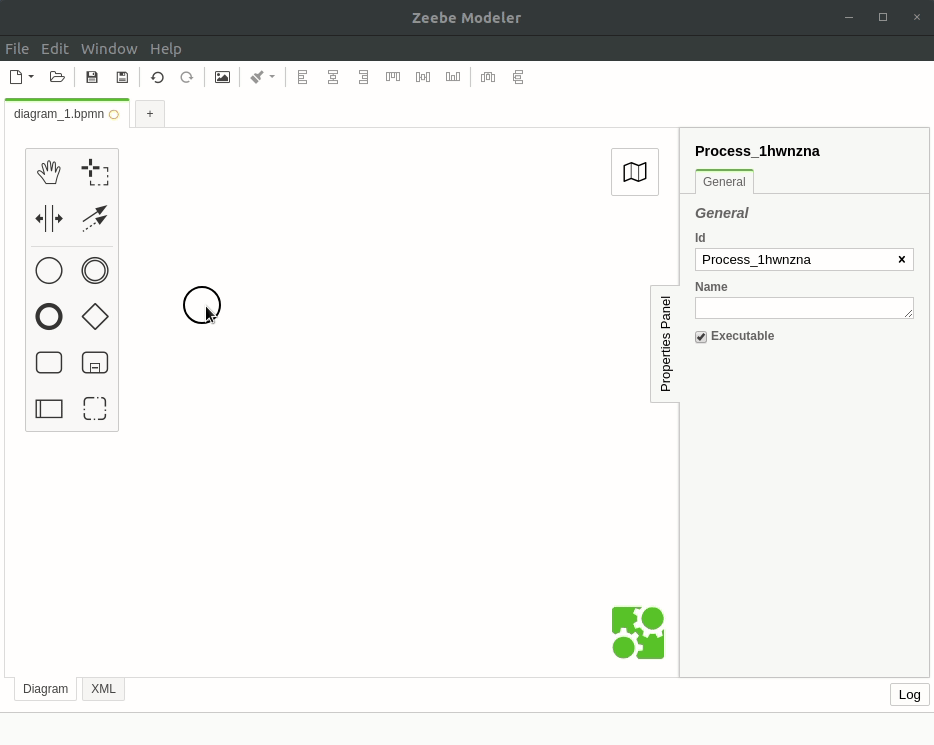Close the Zeebe Modeler window
Screen dimensions: 934x745
click(917, 17)
